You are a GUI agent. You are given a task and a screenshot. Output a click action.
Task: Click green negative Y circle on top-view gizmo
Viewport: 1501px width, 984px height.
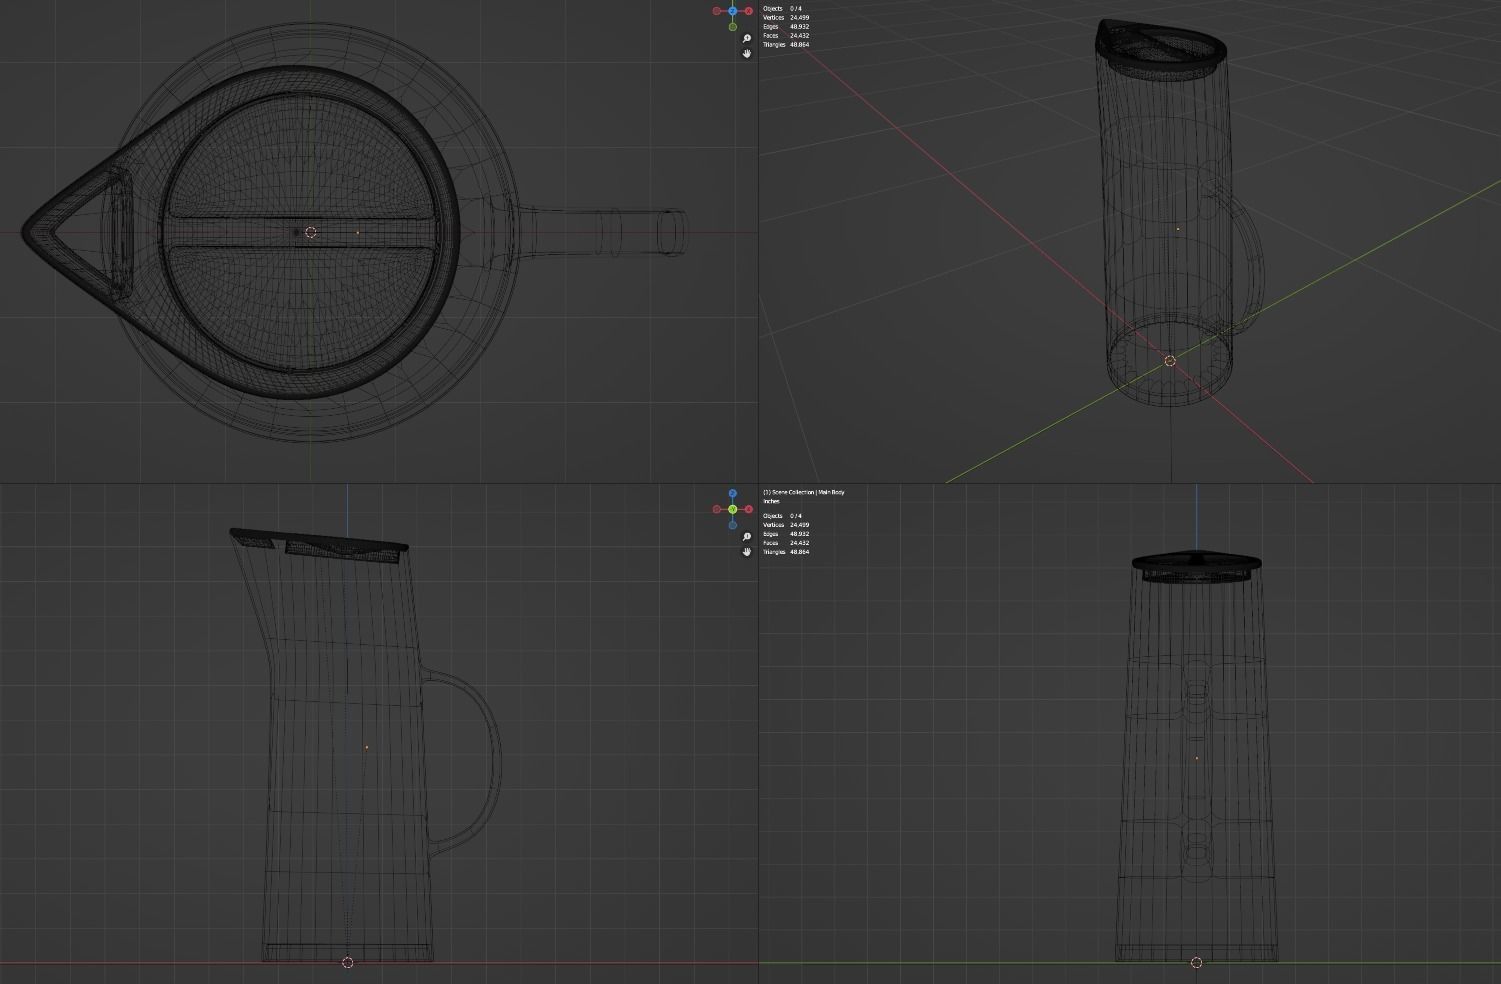tap(733, 27)
